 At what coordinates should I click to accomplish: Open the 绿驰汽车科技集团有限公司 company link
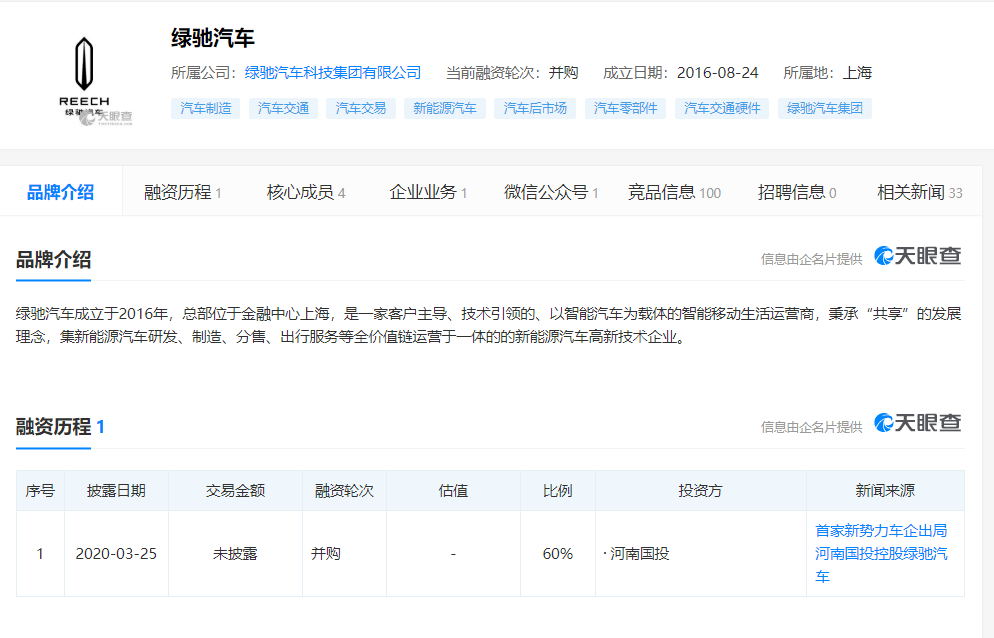point(333,73)
